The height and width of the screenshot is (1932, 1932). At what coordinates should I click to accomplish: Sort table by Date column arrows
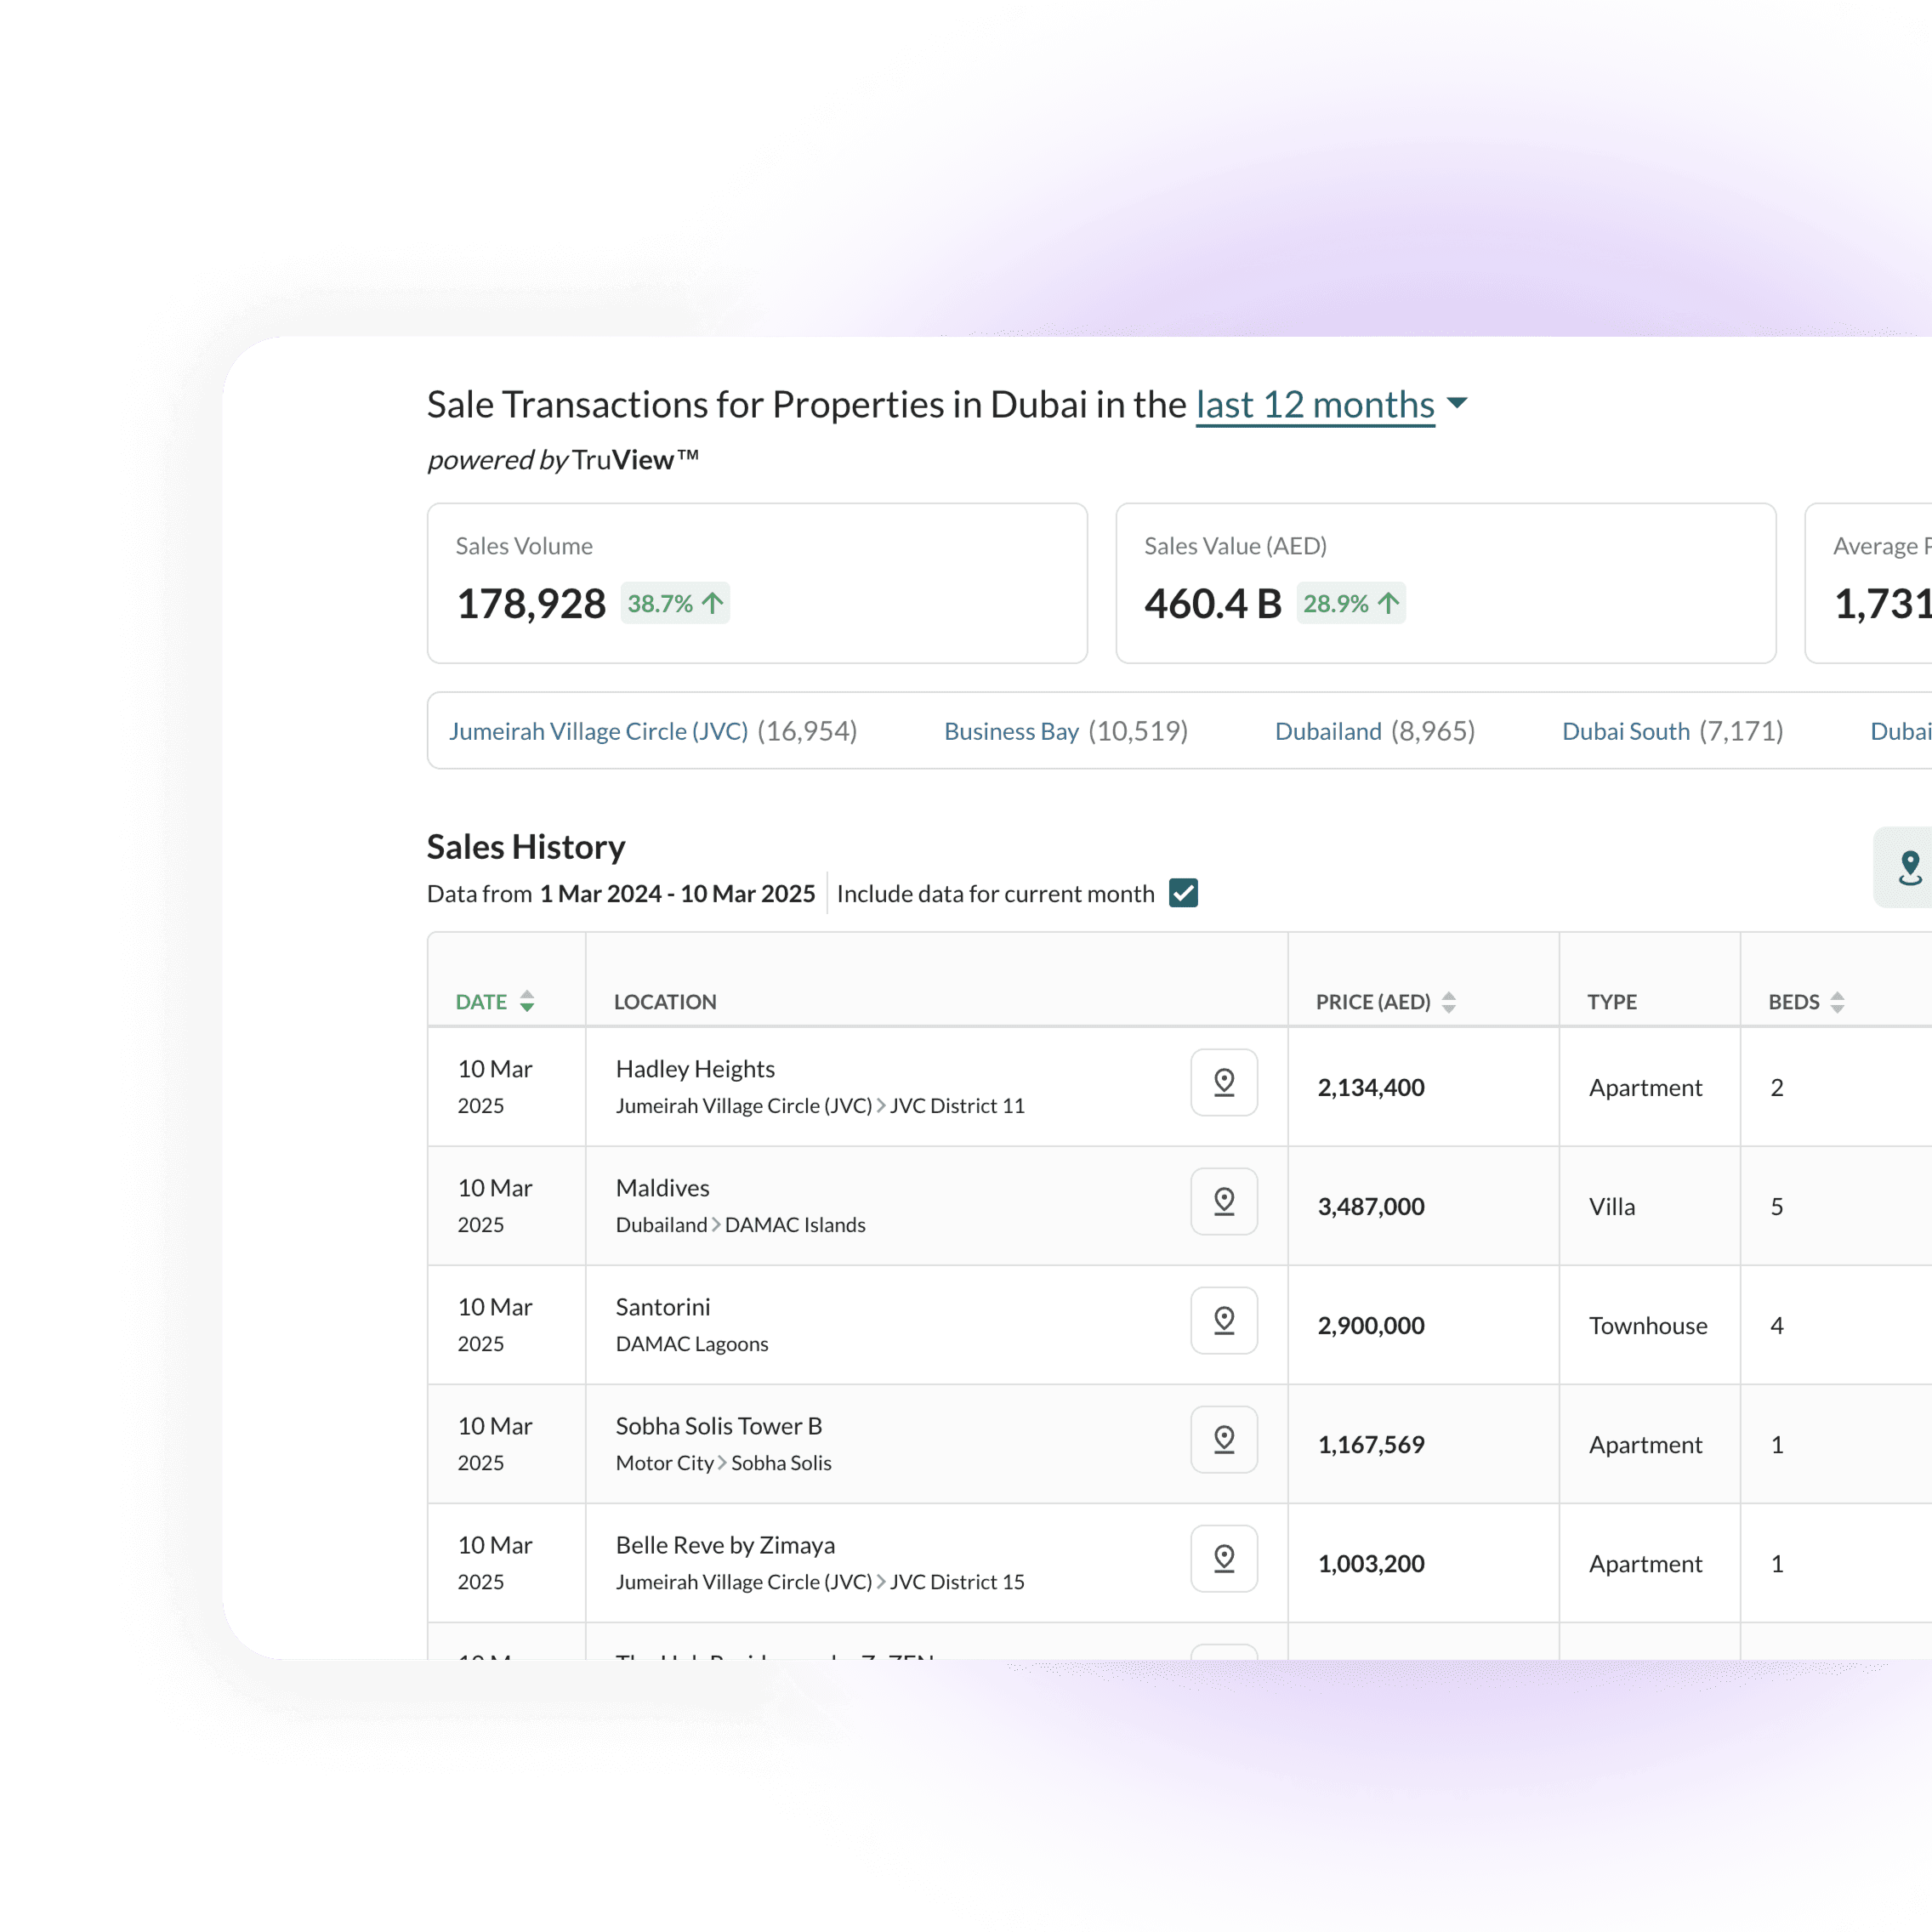tap(527, 1001)
